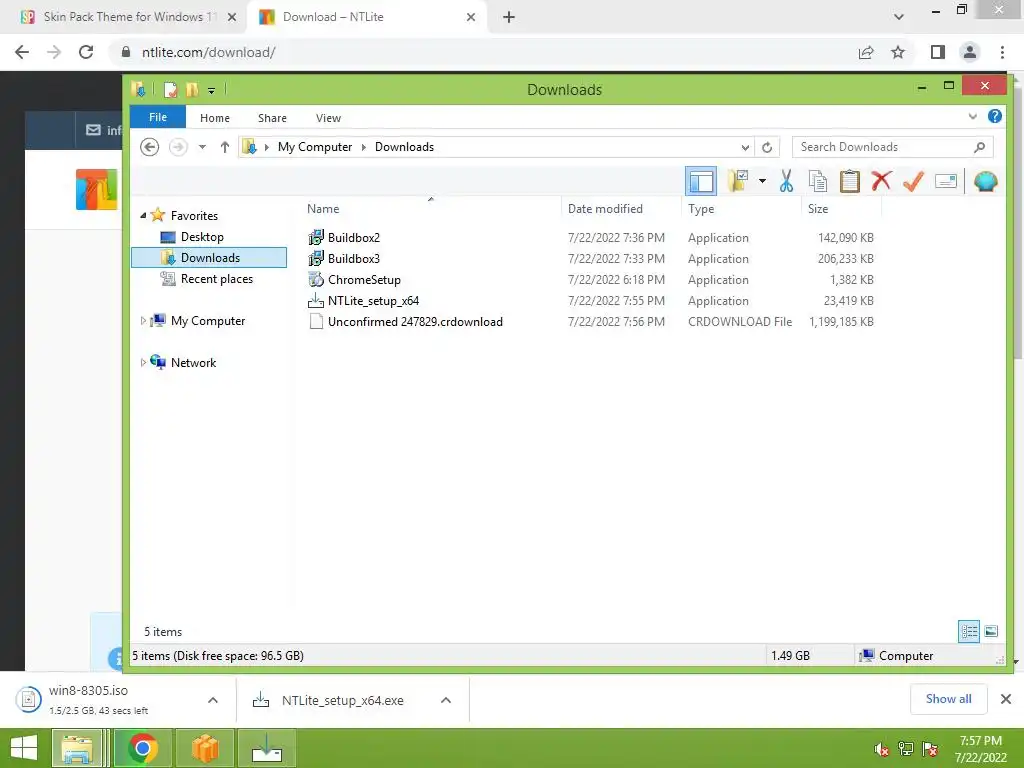Click Chrome address bar URL
This screenshot has height=768, width=1024.
(x=209, y=52)
